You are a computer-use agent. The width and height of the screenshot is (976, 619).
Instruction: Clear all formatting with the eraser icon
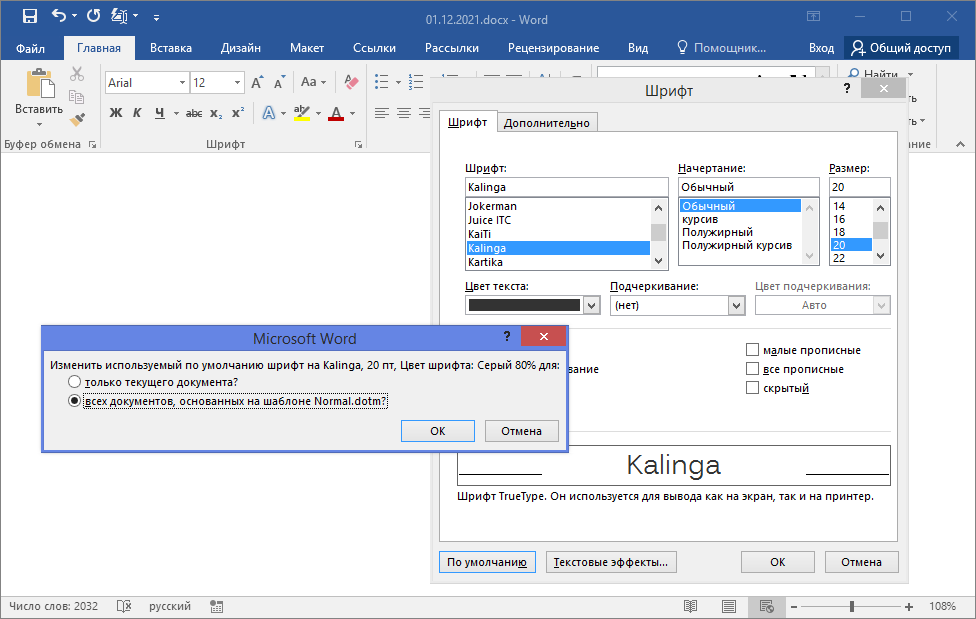click(x=351, y=82)
